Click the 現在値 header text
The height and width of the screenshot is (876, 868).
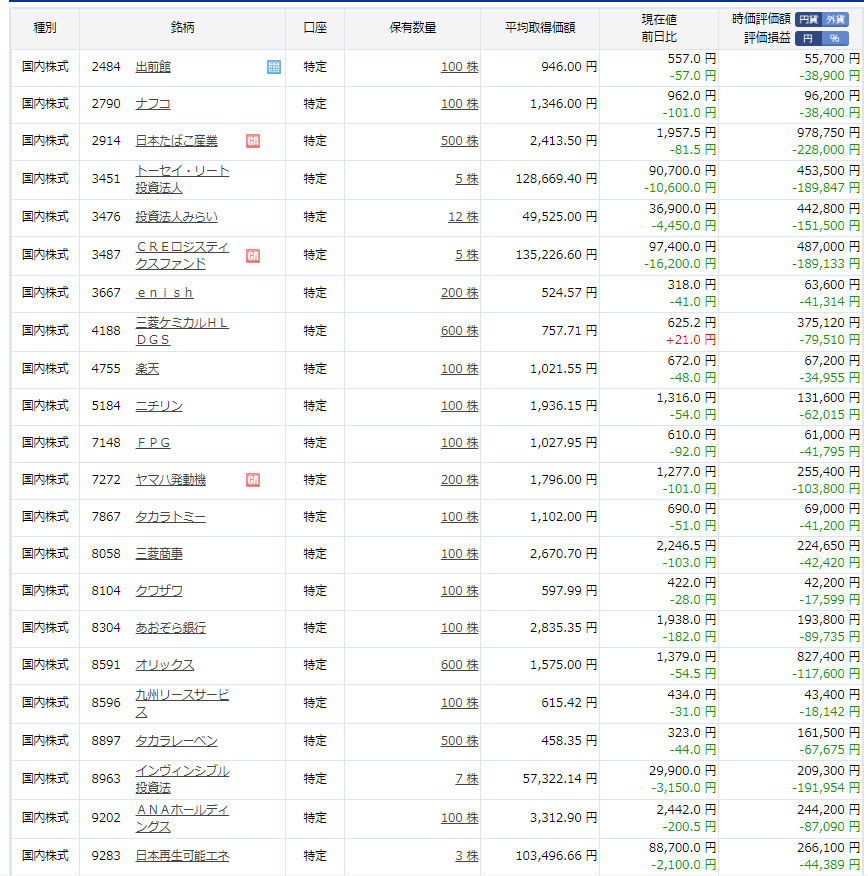pyautogui.click(x=659, y=20)
